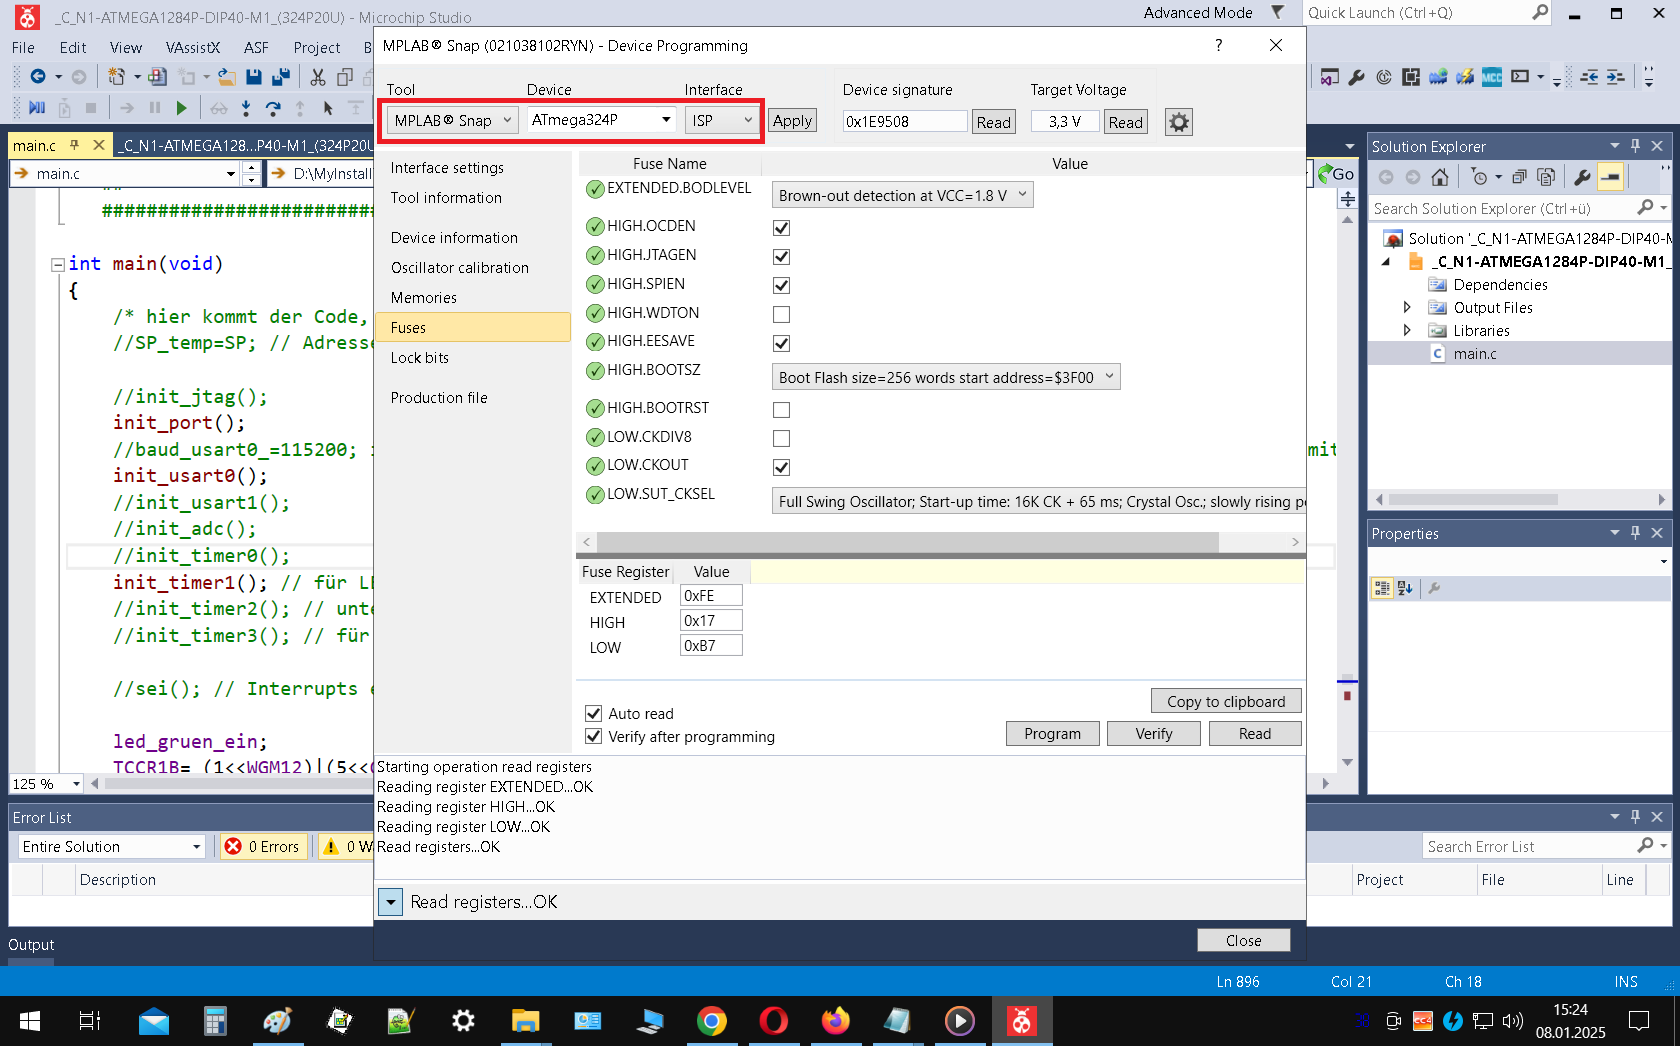Enable the HIGH.BOOTRST fuse checkbox
1680x1048 pixels.
click(x=782, y=410)
